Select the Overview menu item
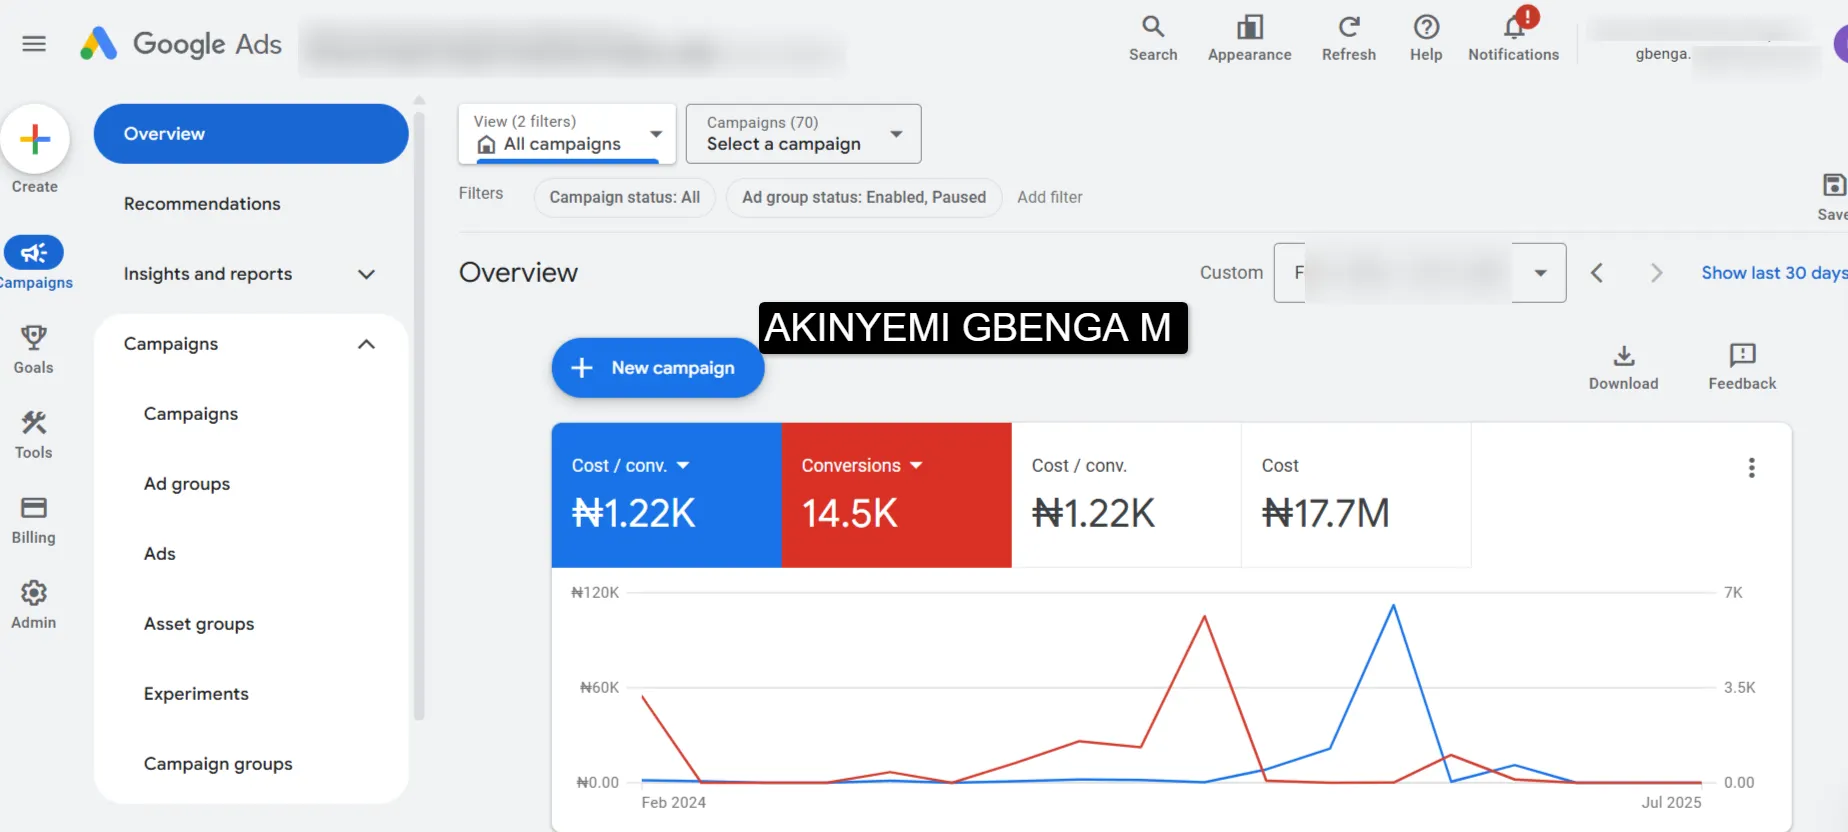The width and height of the screenshot is (1848, 832). [251, 134]
